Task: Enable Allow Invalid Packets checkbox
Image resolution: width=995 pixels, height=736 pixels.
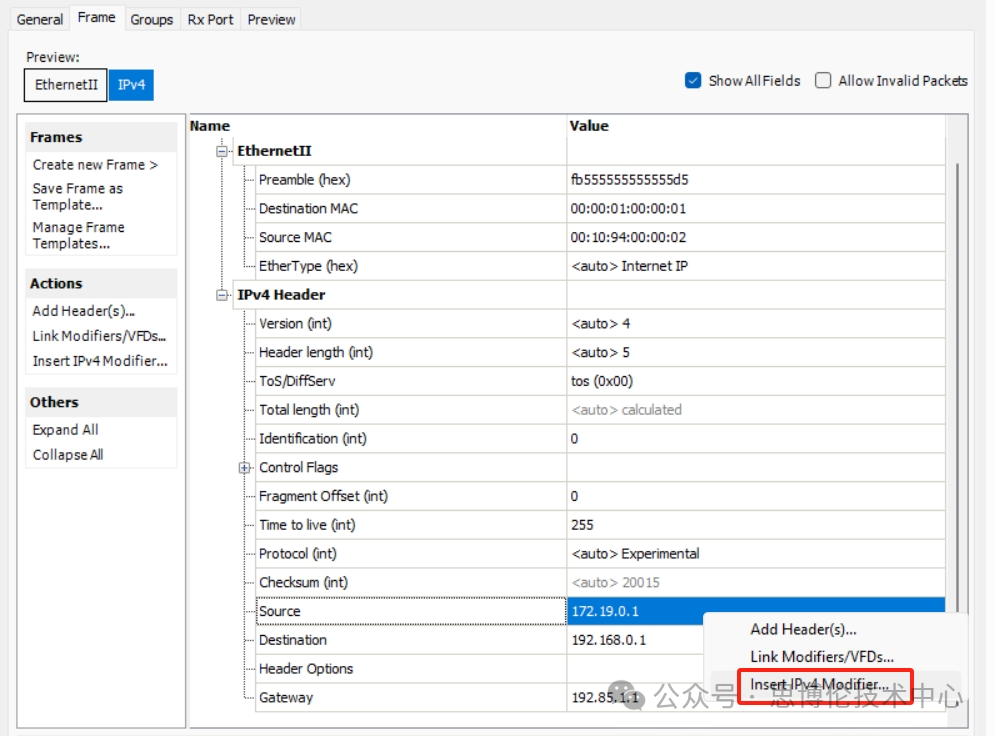Action: 823,81
